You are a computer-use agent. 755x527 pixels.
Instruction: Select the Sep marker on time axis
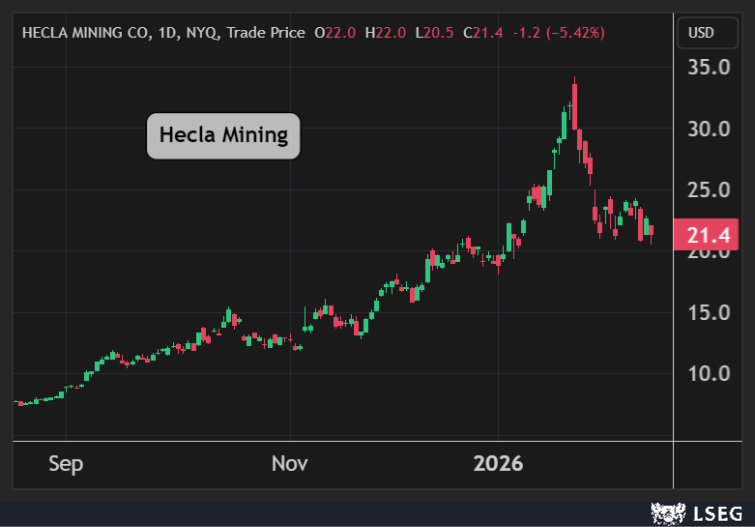tap(66, 464)
